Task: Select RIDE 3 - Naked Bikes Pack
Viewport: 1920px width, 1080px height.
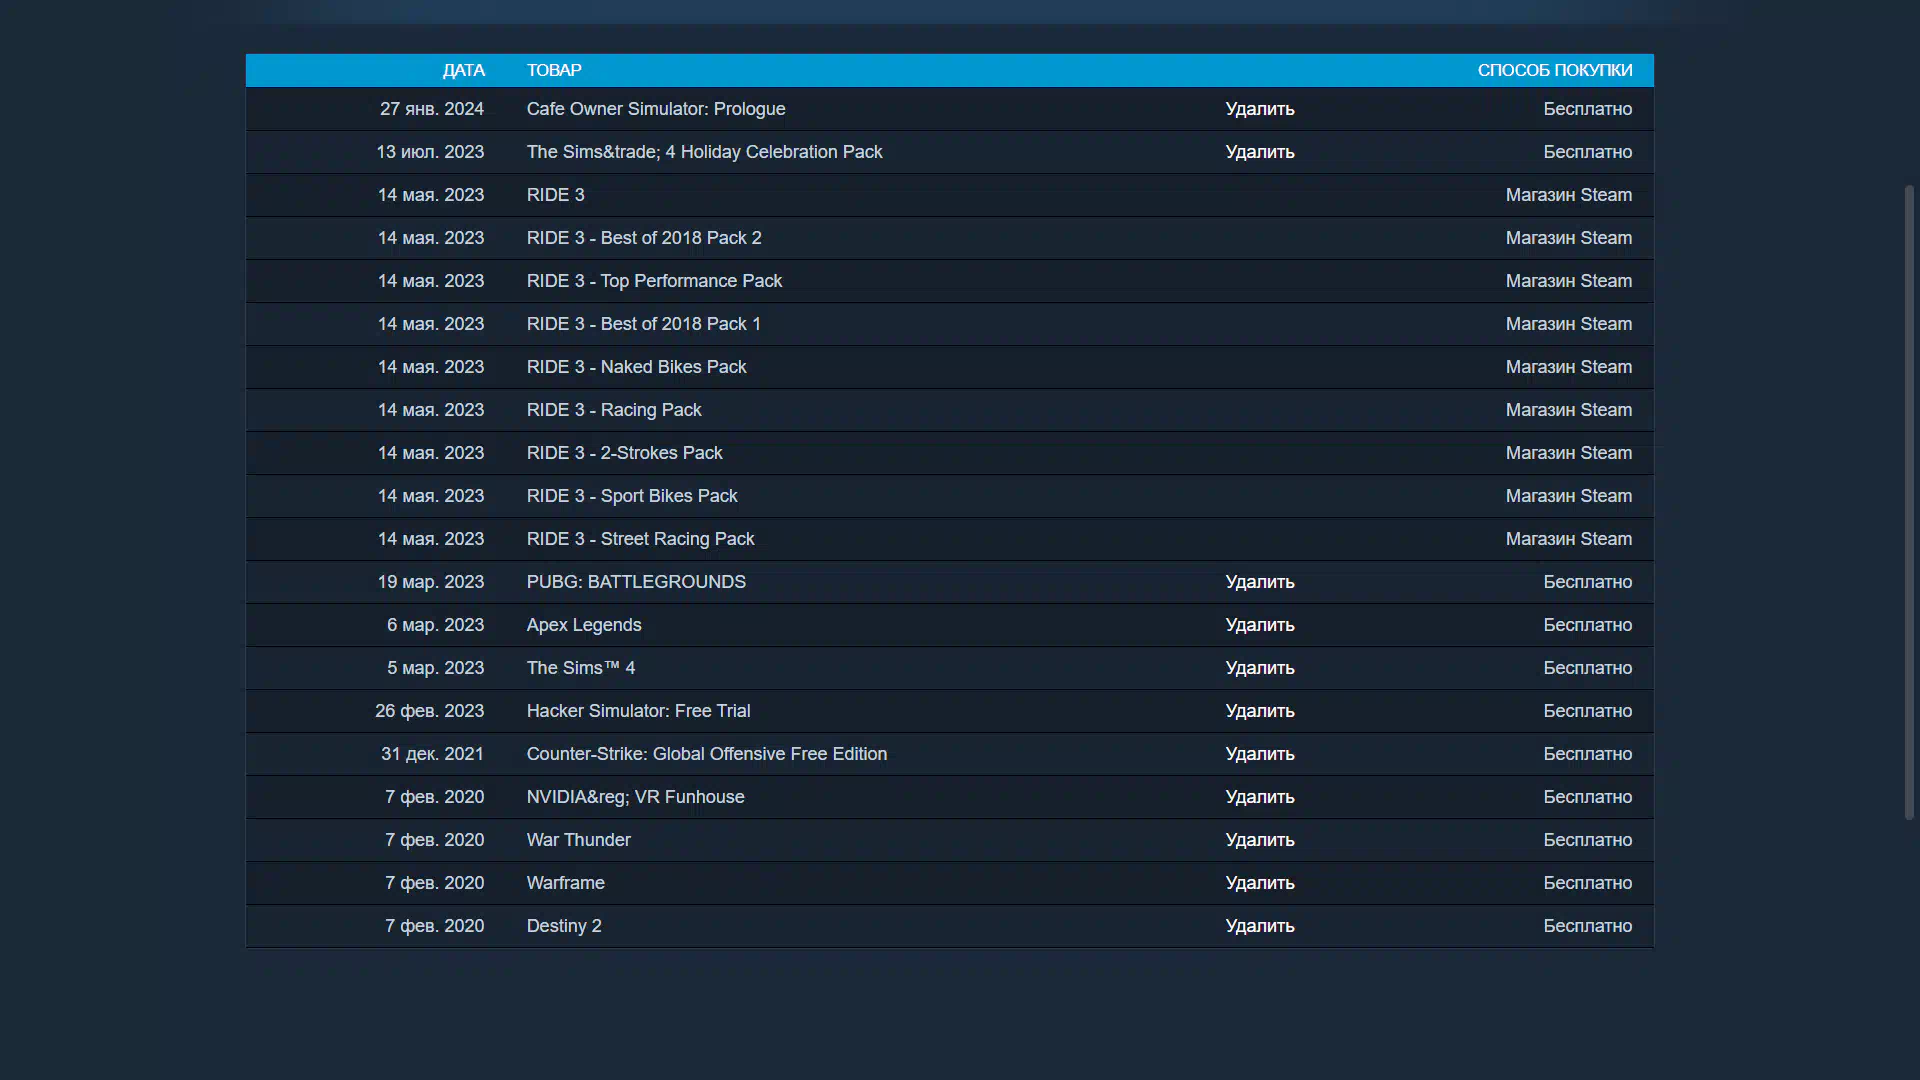Action: pyautogui.click(x=637, y=367)
